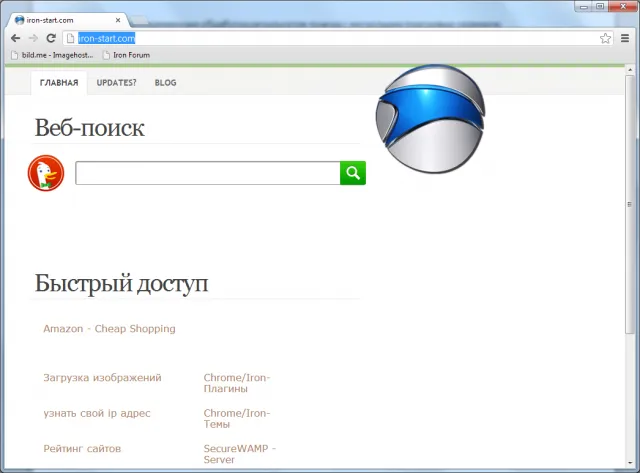Screen dimensions: 640x473
Task: Minimize the browser window
Action: 584,7
